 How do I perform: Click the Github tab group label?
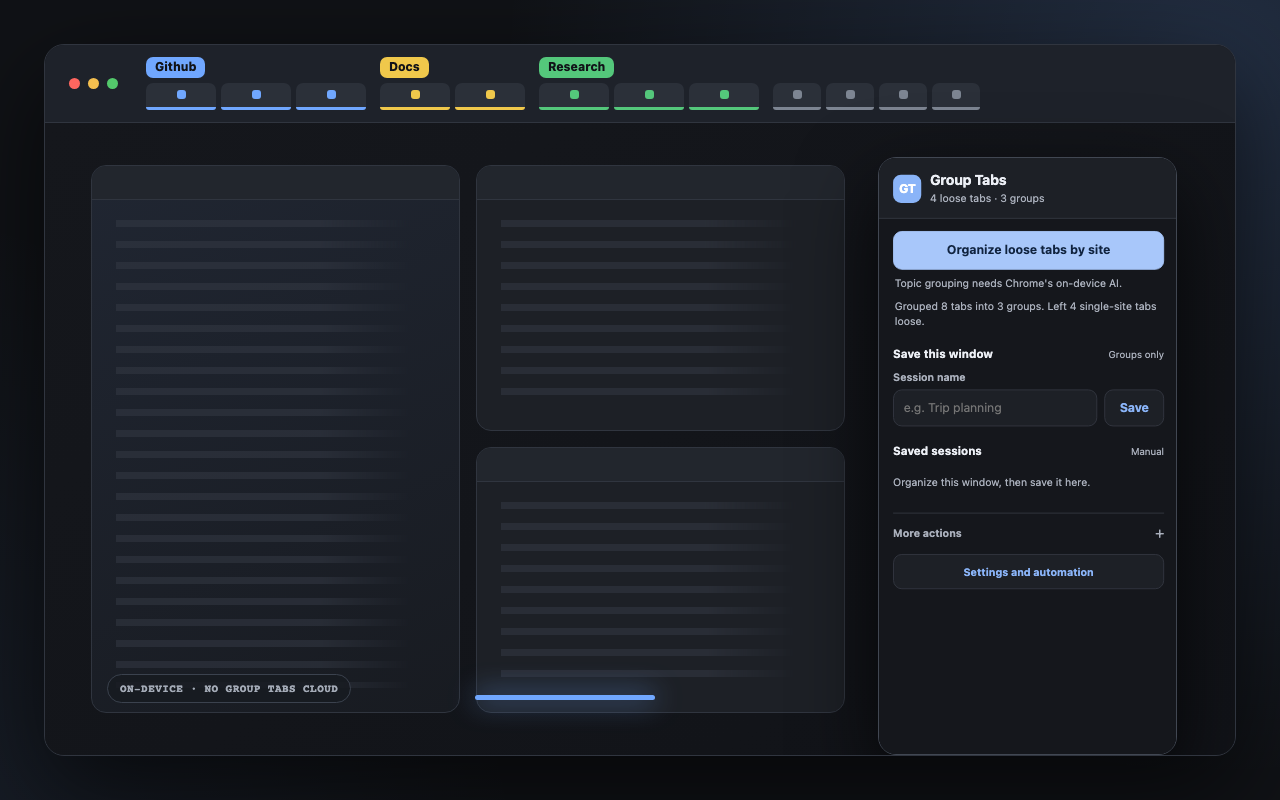[175, 67]
